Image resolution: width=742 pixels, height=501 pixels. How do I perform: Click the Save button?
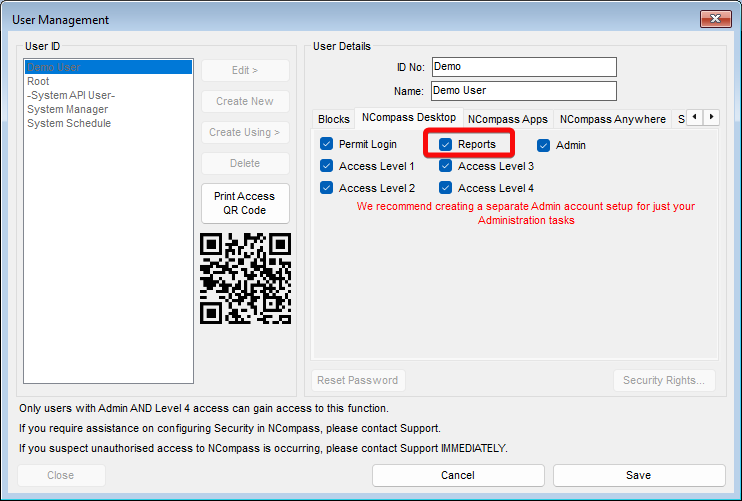coord(639,475)
